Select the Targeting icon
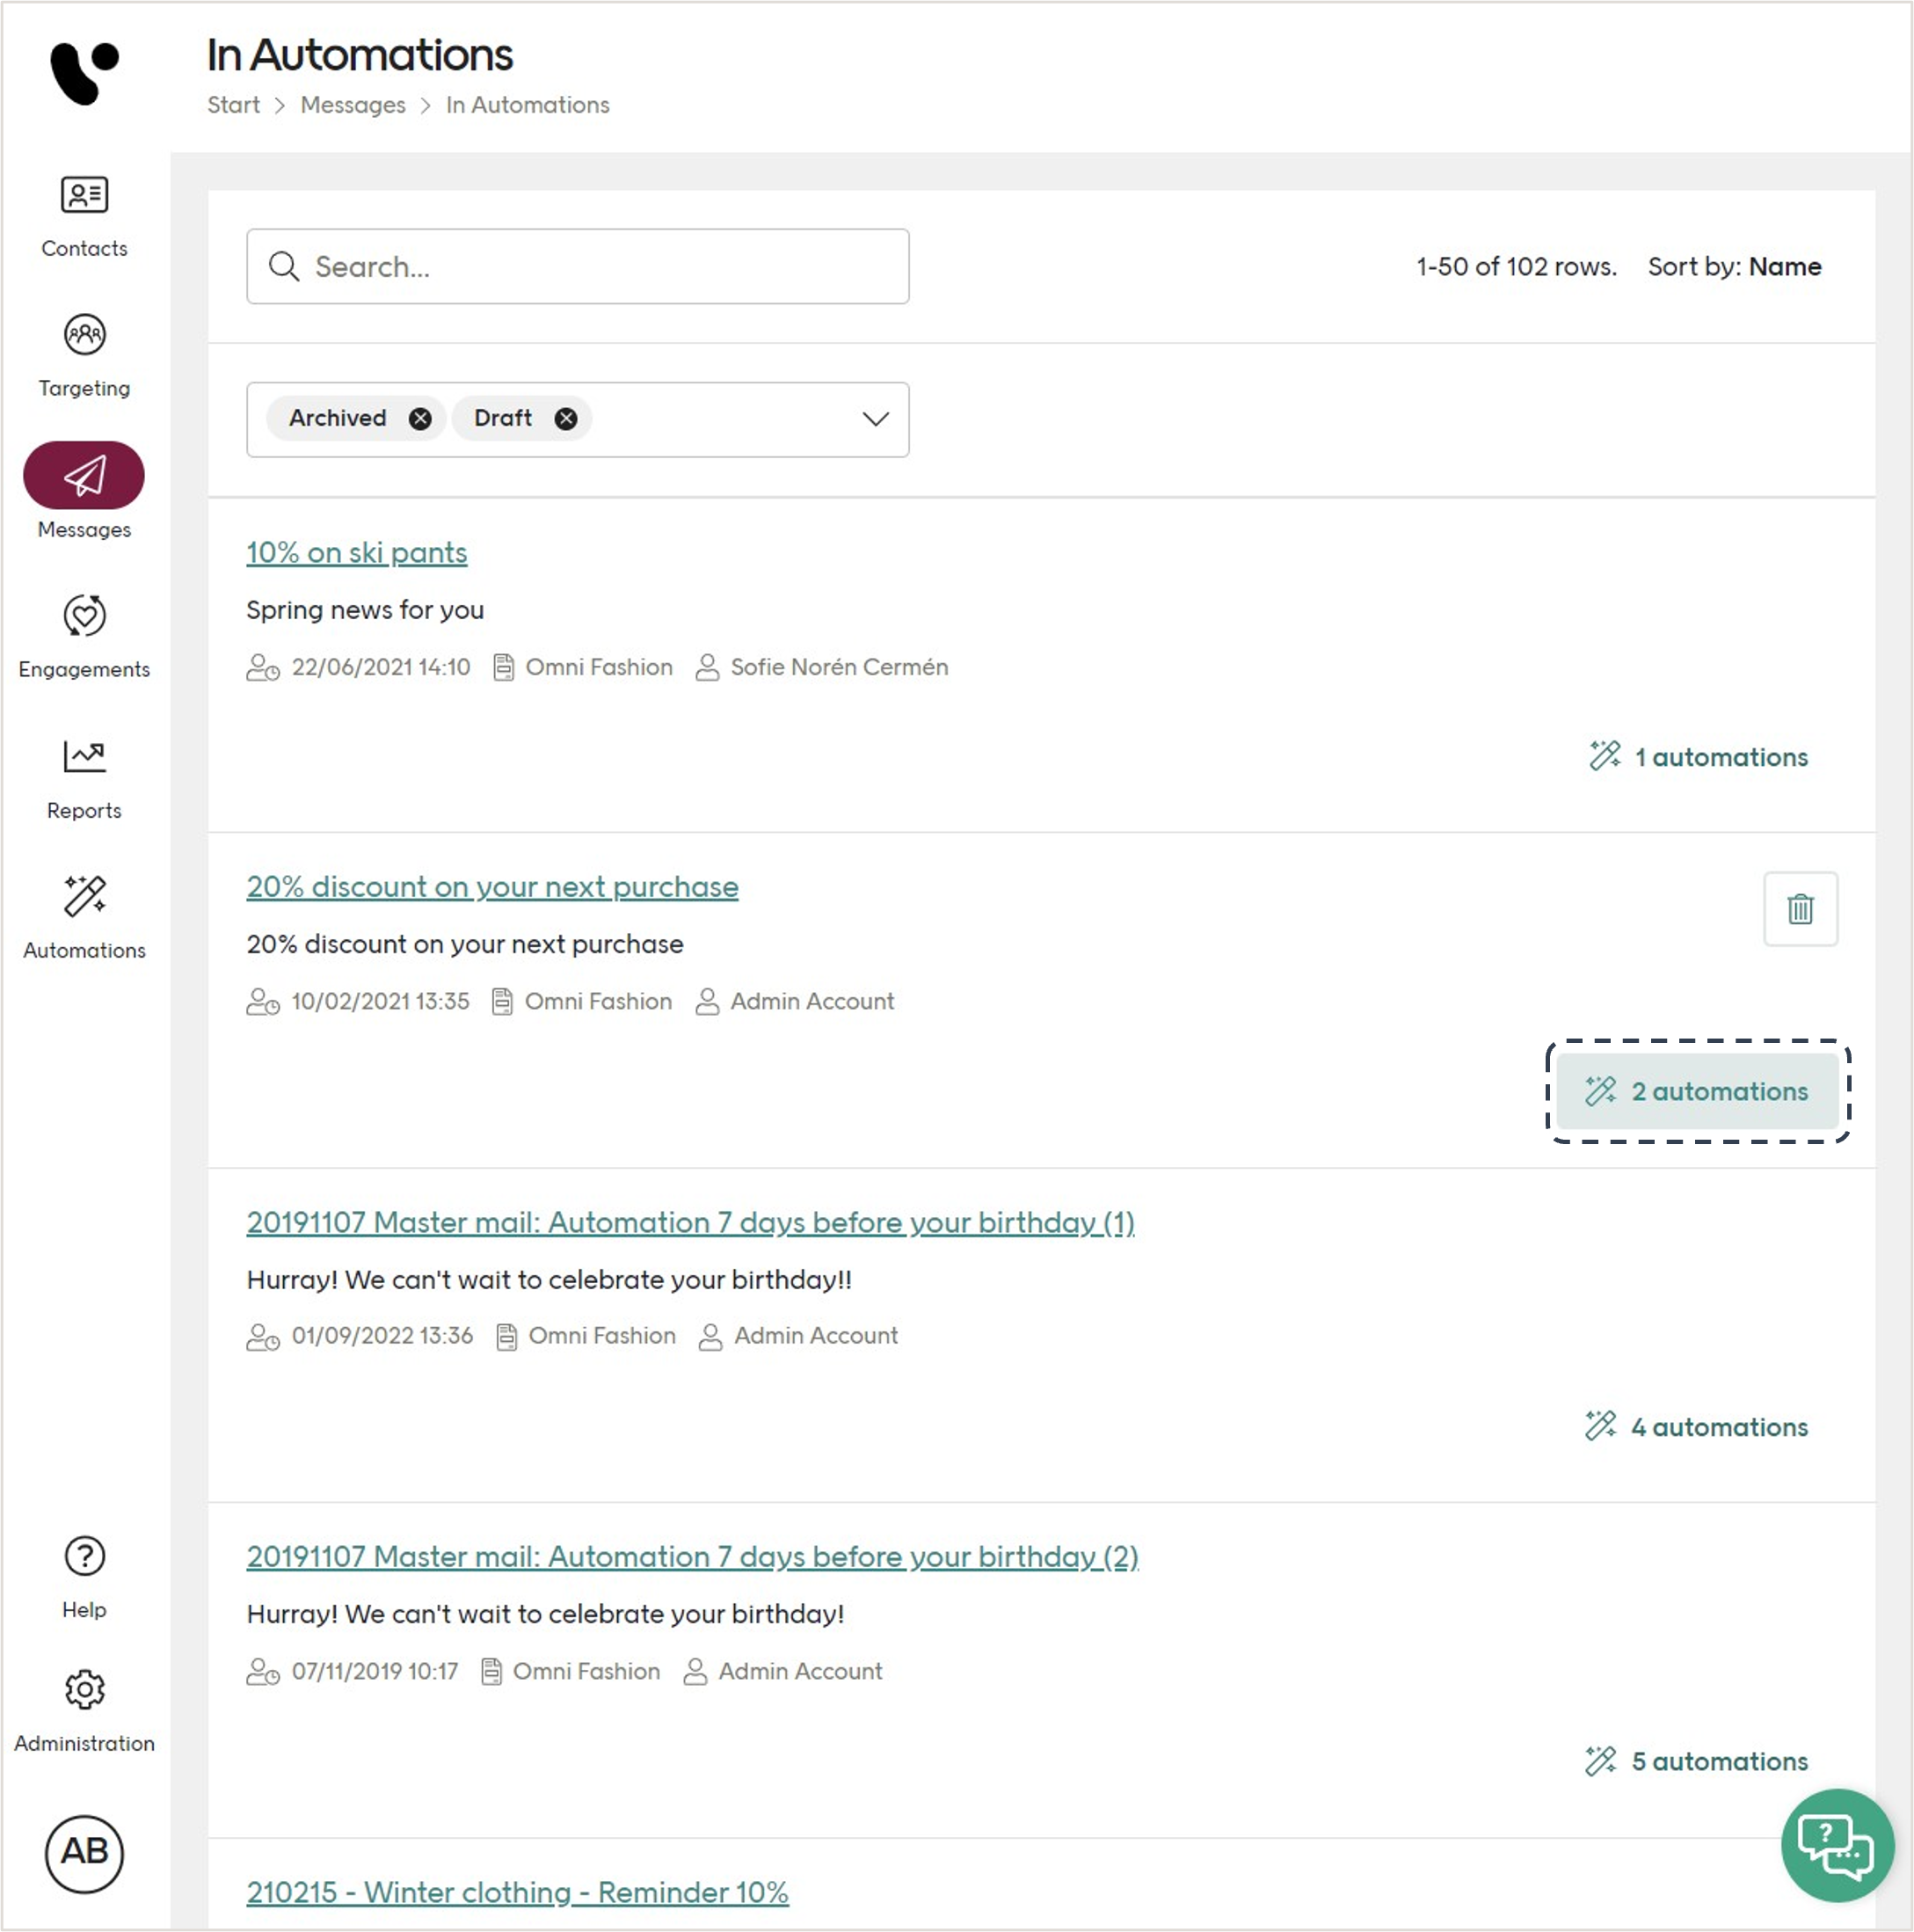The image size is (1914, 1932). pyautogui.click(x=84, y=357)
